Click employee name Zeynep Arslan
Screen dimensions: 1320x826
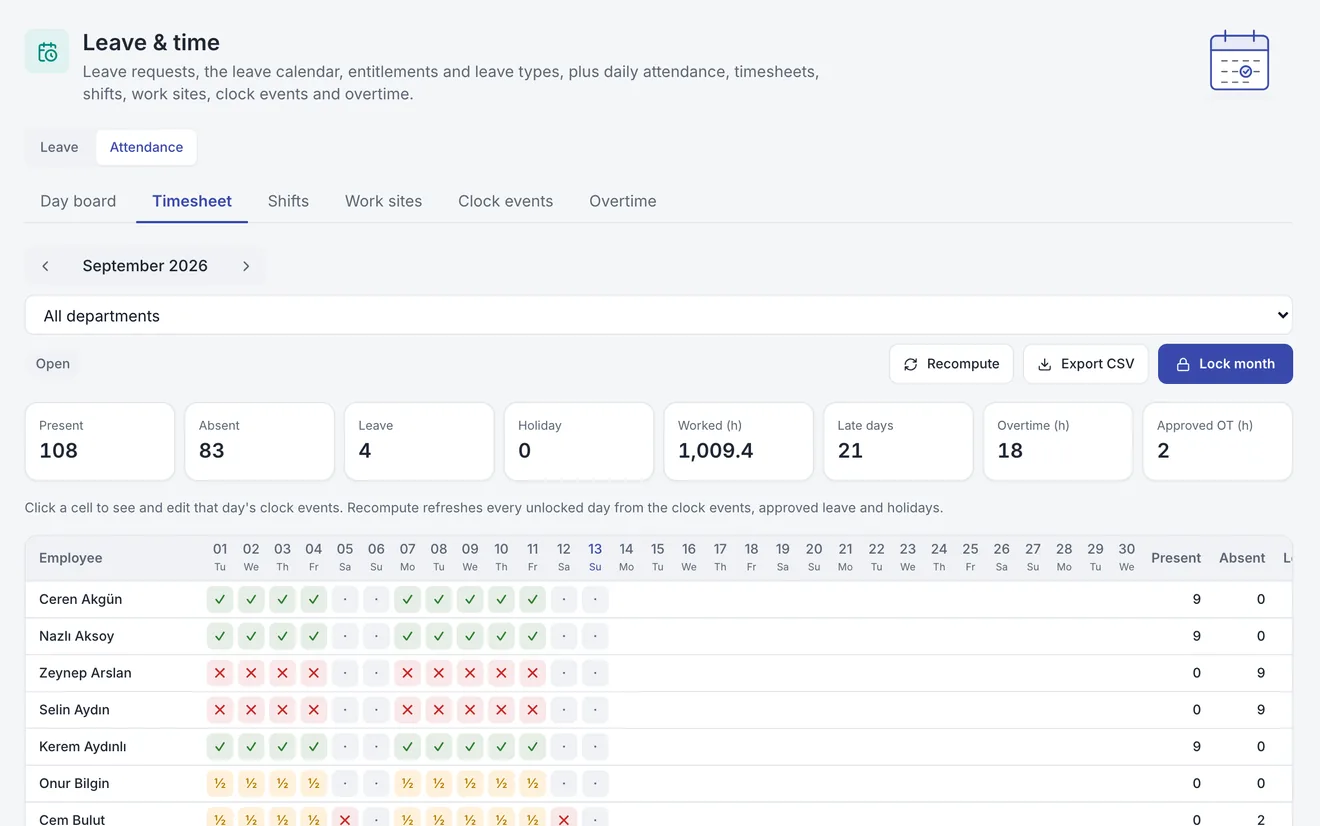(x=85, y=673)
